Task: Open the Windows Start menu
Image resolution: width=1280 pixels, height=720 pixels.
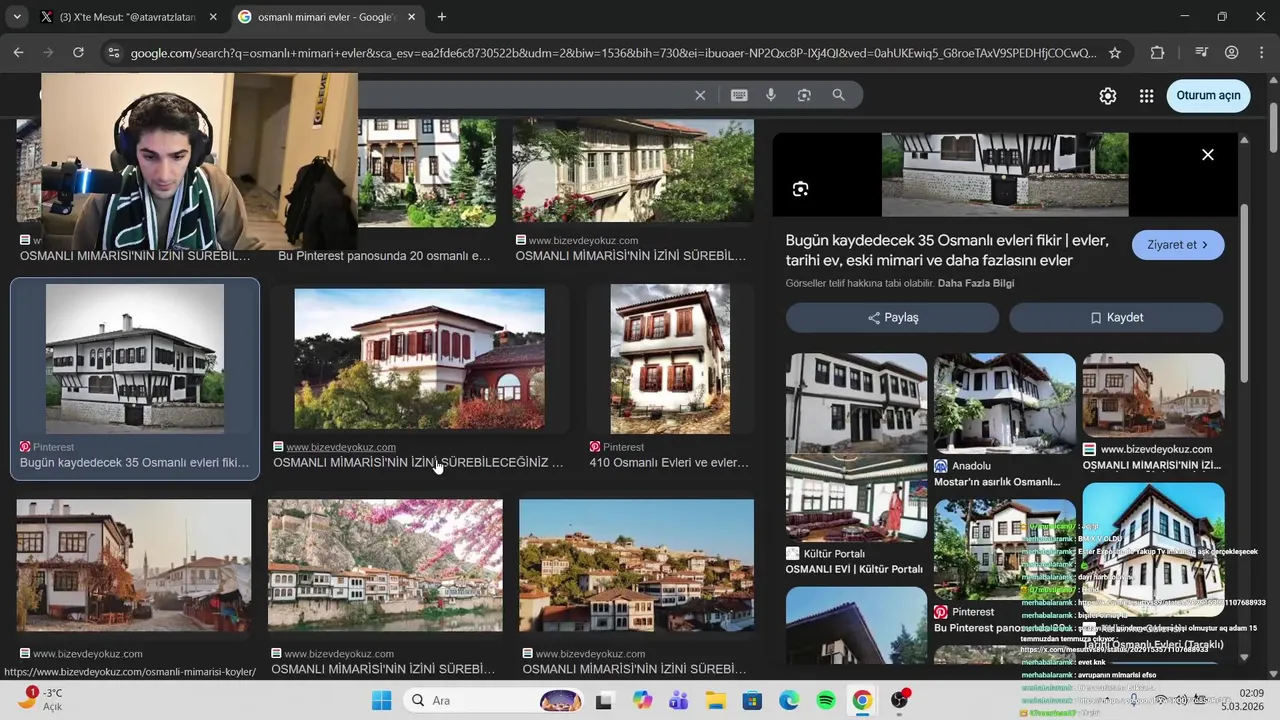Action: click(x=382, y=700)
